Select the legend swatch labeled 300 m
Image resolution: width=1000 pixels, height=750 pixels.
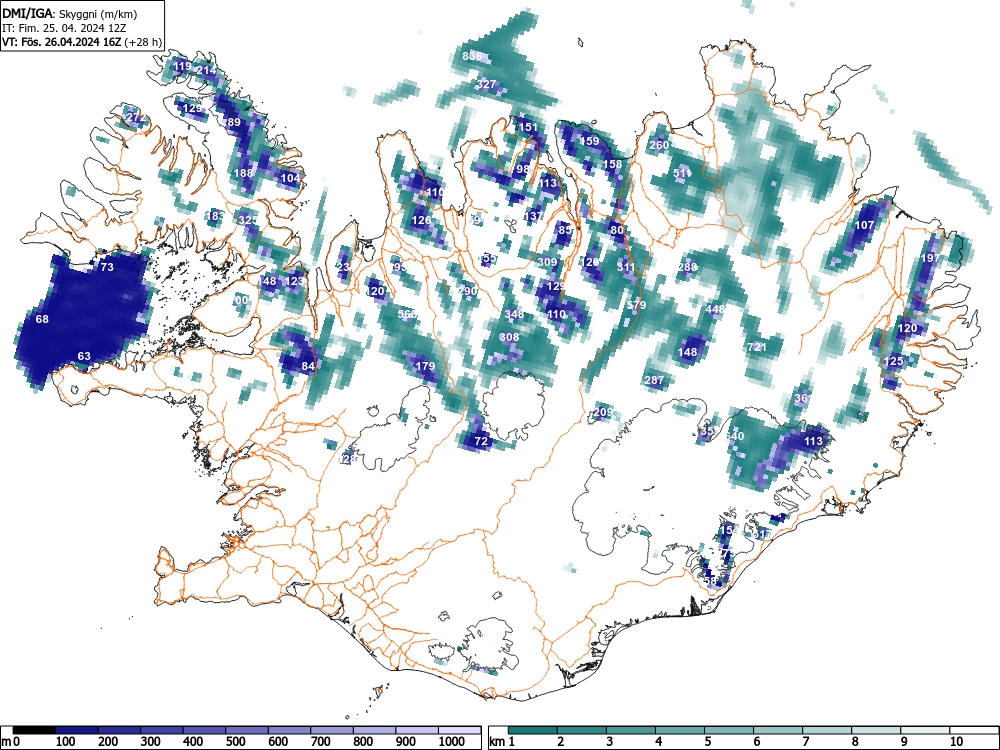161,730
